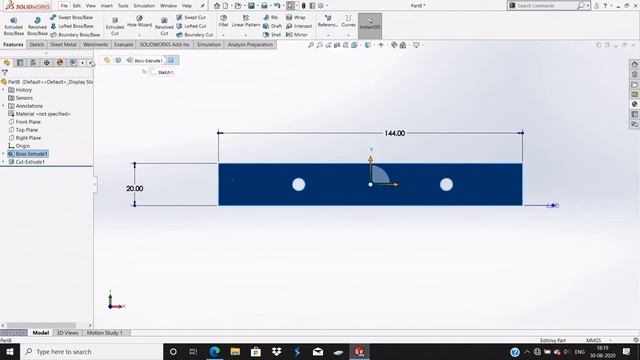Click the Revolved Boss/Base tool

click(x=37, y=26)
